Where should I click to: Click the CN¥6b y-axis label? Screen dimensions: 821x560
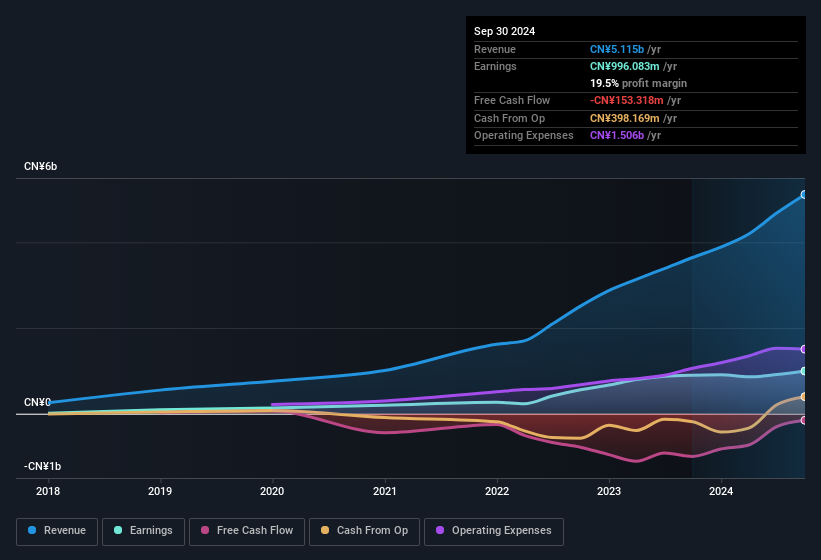coord(40,166)
